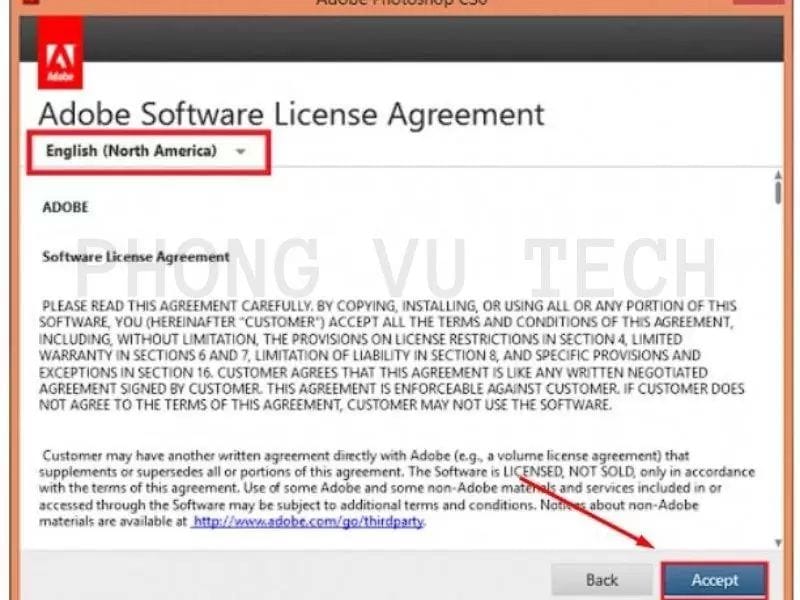Click the bold "Software License Agreement" subheading

coord(136,257)
